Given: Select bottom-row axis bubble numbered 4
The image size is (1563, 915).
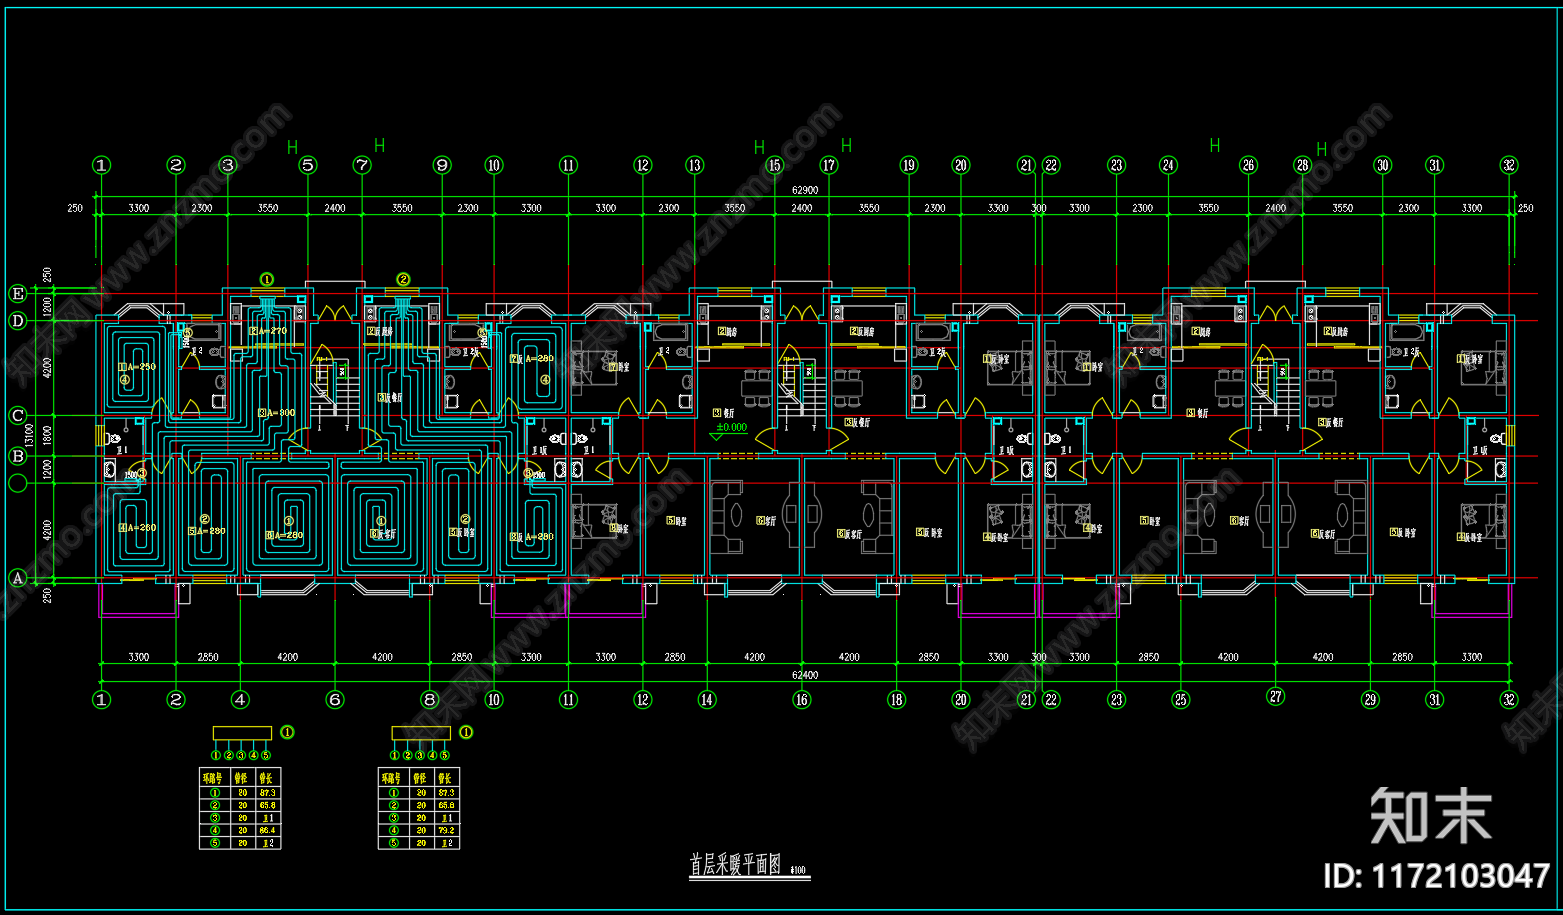Looking at the screenshot, I should pos(240,700).
